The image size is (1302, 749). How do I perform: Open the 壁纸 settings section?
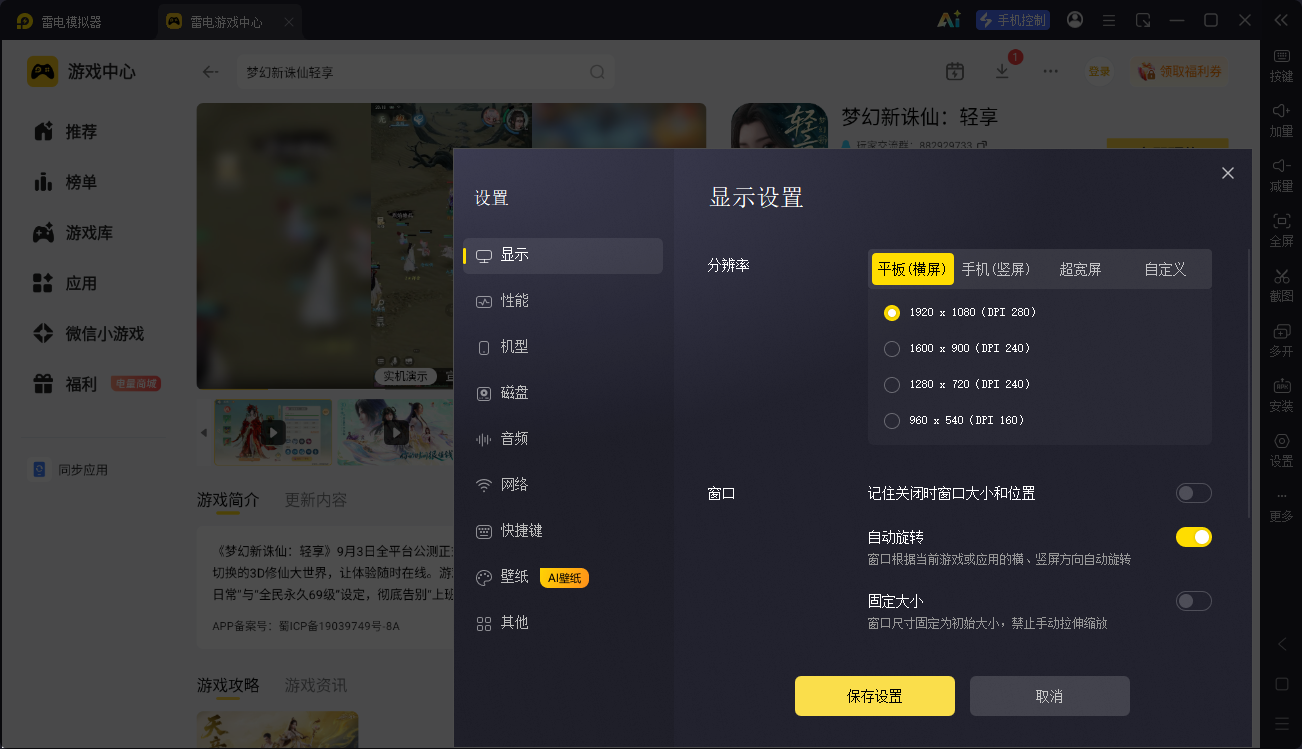coord(563,577)
